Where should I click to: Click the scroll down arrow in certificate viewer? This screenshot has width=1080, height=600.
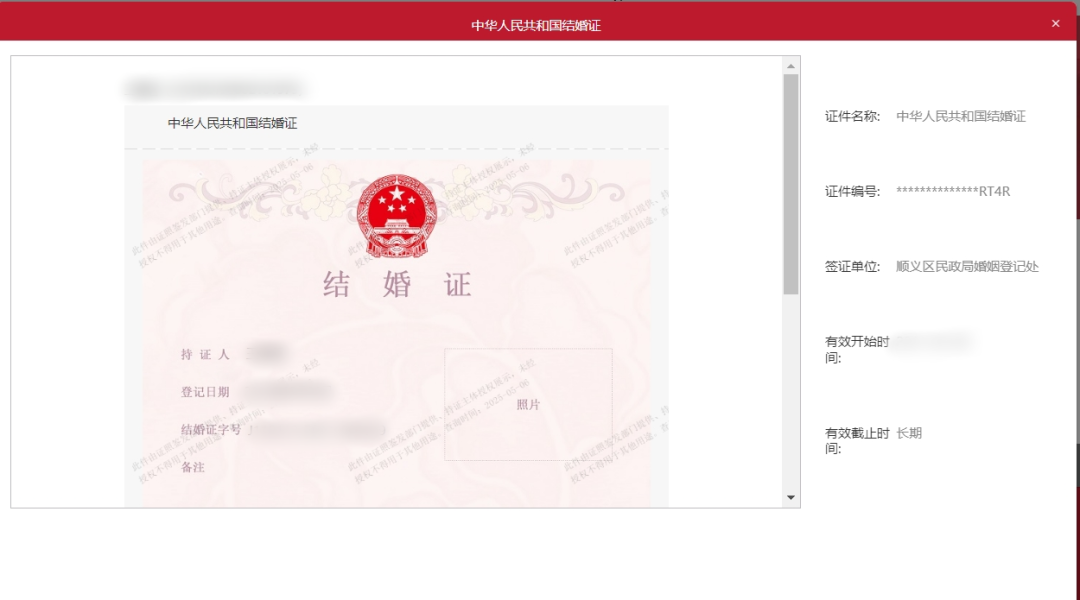[x=791, y=497]
